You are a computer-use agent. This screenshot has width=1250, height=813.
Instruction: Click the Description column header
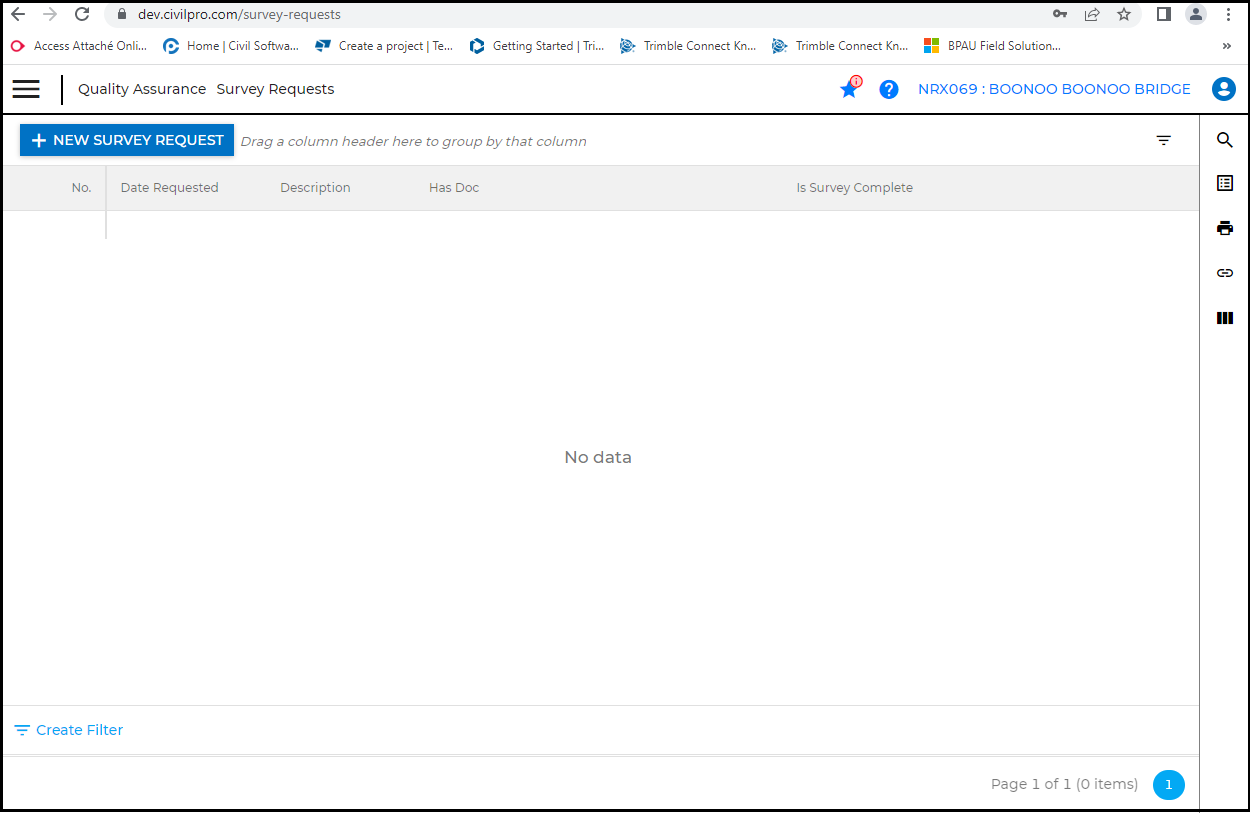click(315, 188)
